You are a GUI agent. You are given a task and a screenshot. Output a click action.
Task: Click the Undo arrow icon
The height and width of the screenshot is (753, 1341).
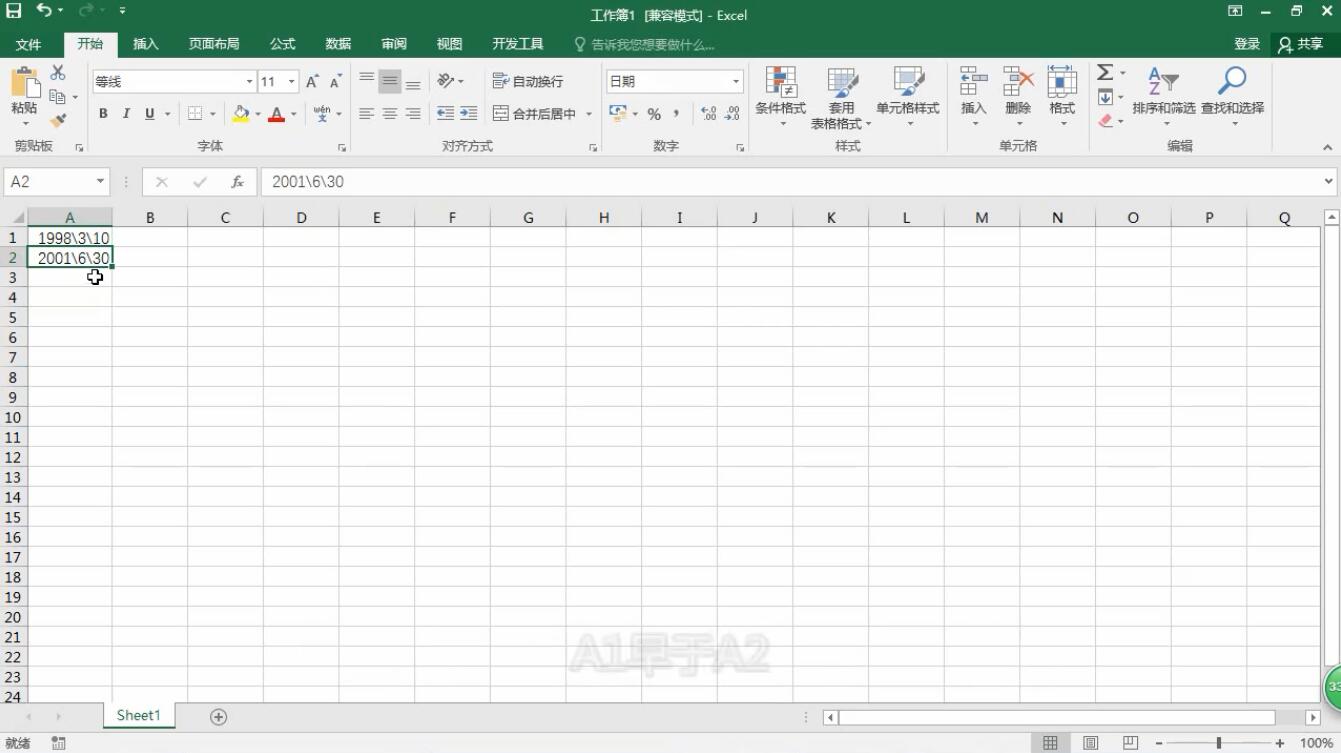(x=44, y=11)
